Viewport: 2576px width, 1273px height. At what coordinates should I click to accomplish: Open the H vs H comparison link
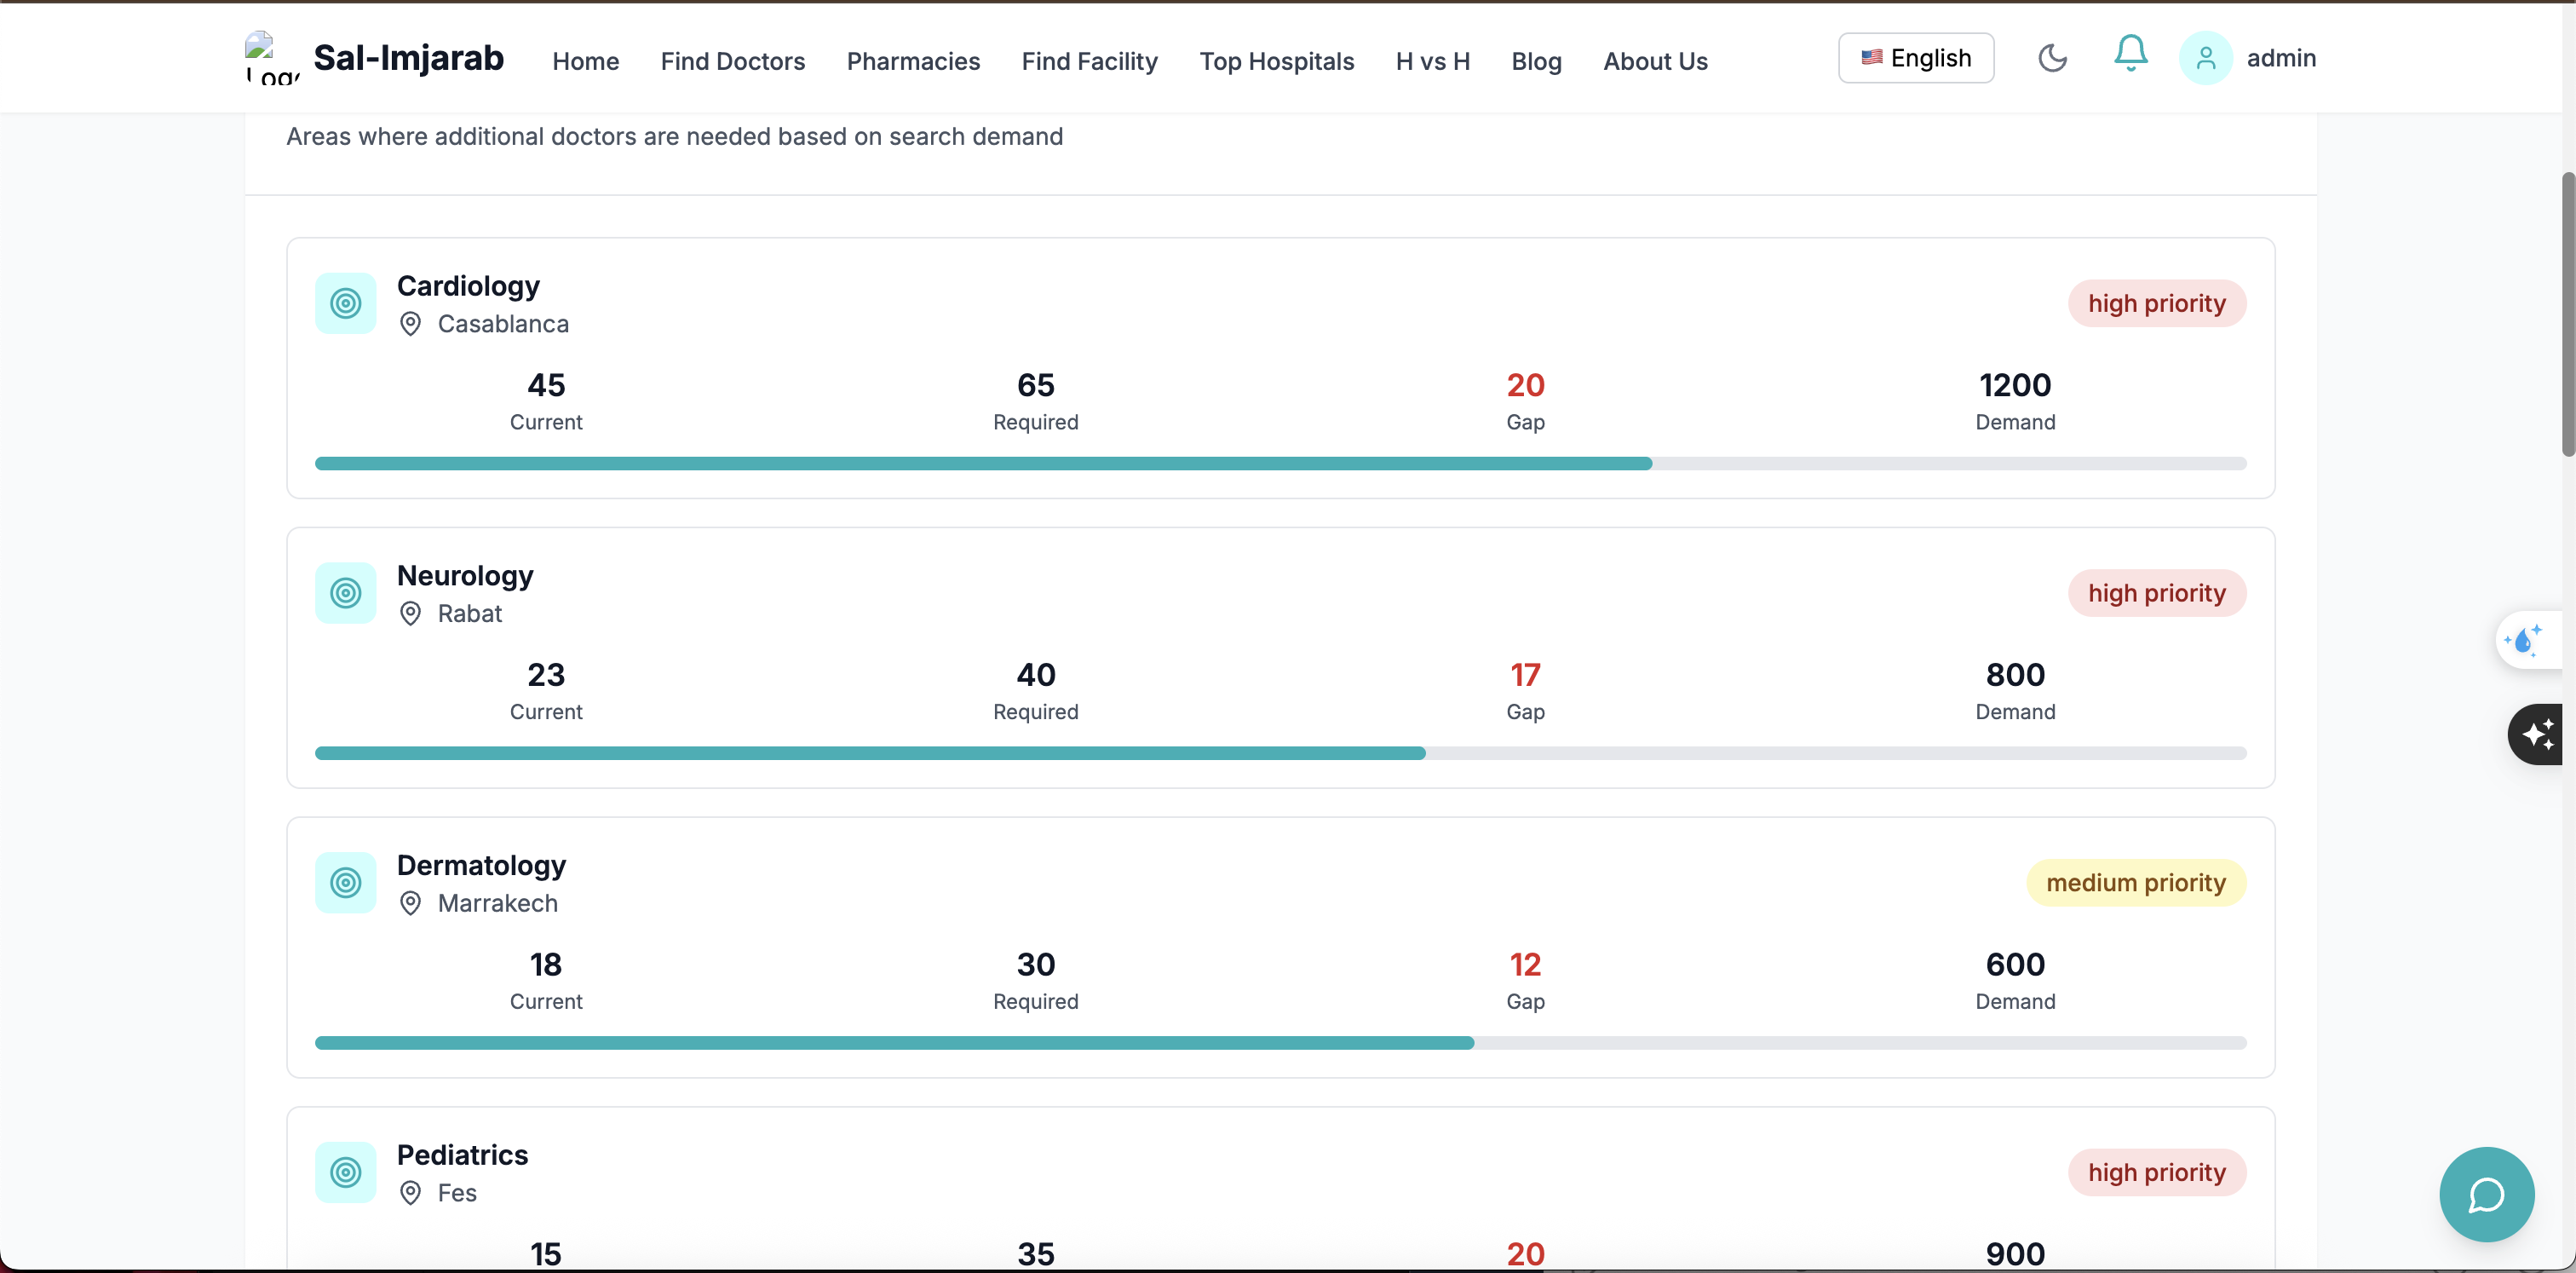[x=1432, y=61]
